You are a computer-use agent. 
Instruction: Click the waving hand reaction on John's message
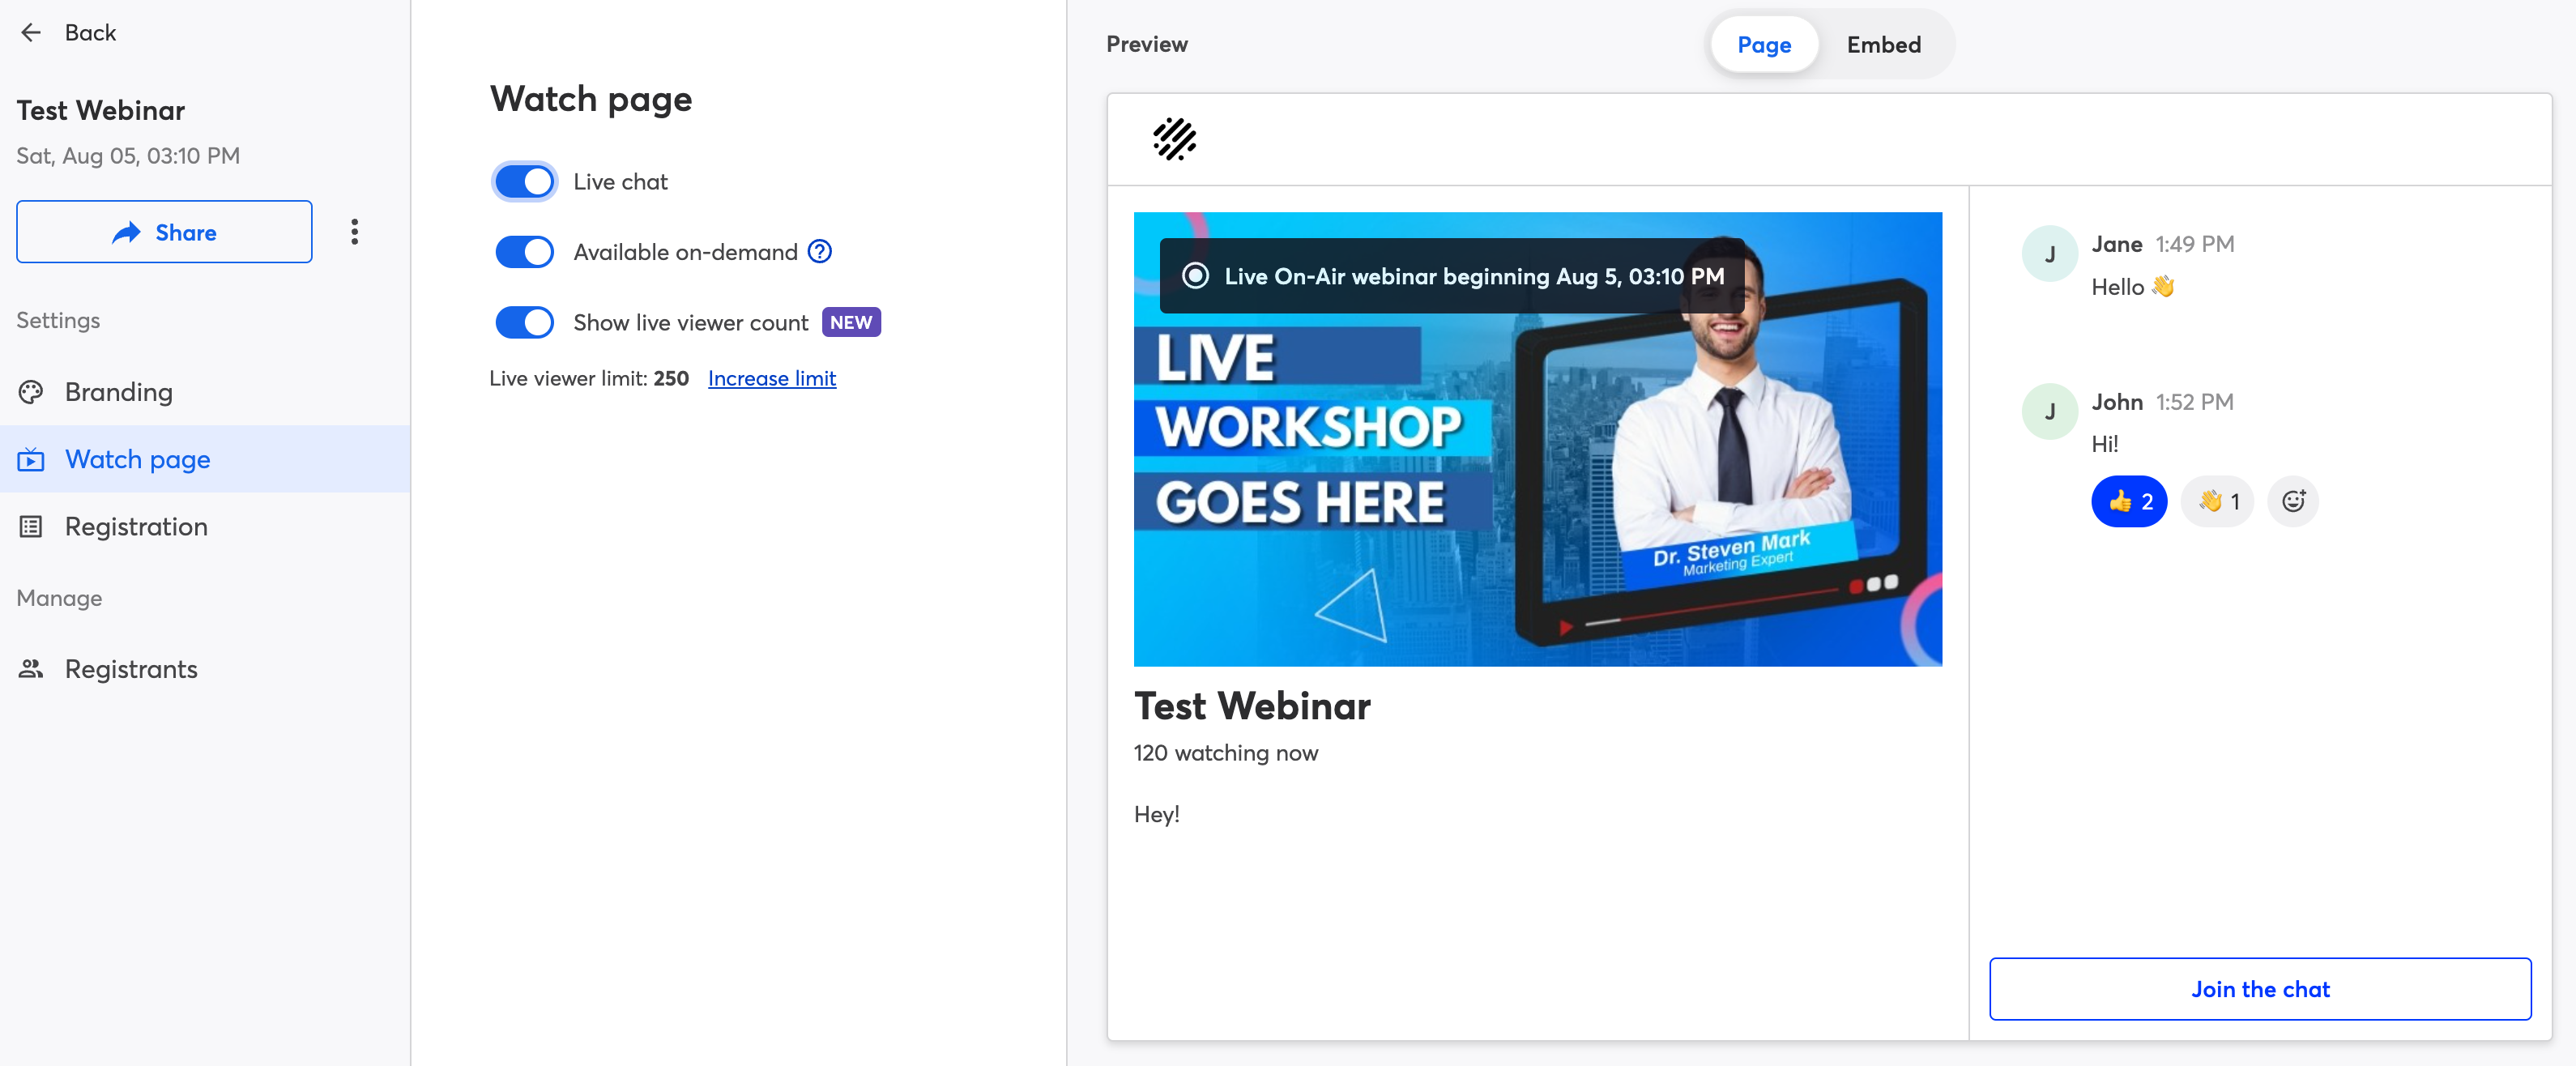(2217, 501)
